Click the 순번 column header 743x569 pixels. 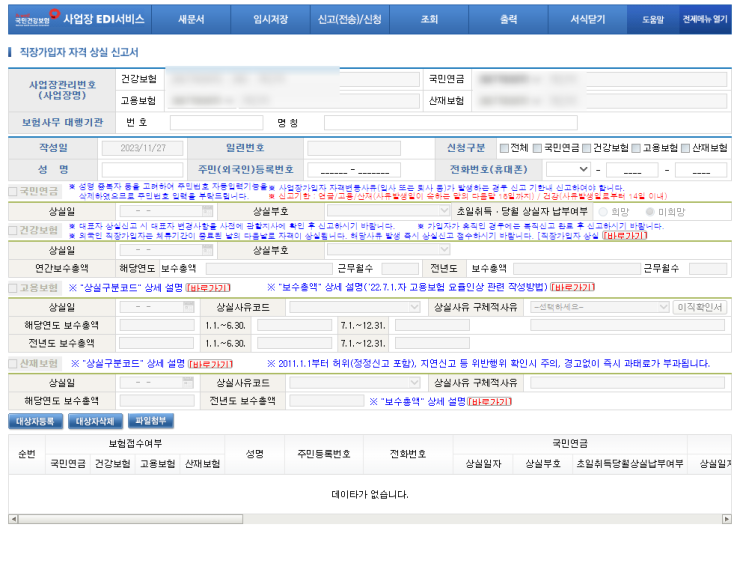[27, 454]
